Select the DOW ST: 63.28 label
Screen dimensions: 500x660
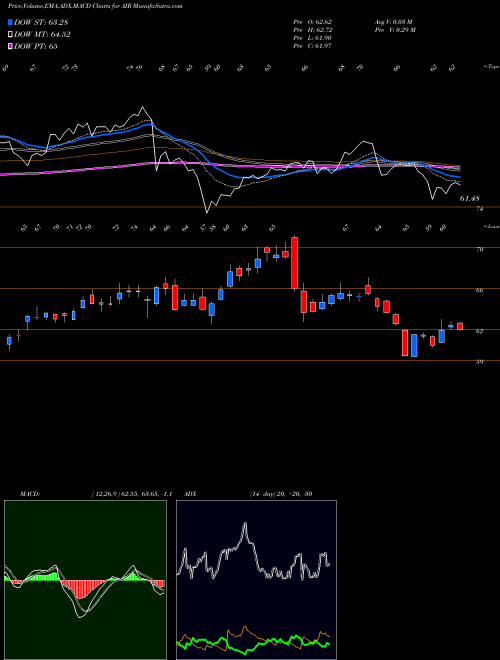(x=41, y=22)
